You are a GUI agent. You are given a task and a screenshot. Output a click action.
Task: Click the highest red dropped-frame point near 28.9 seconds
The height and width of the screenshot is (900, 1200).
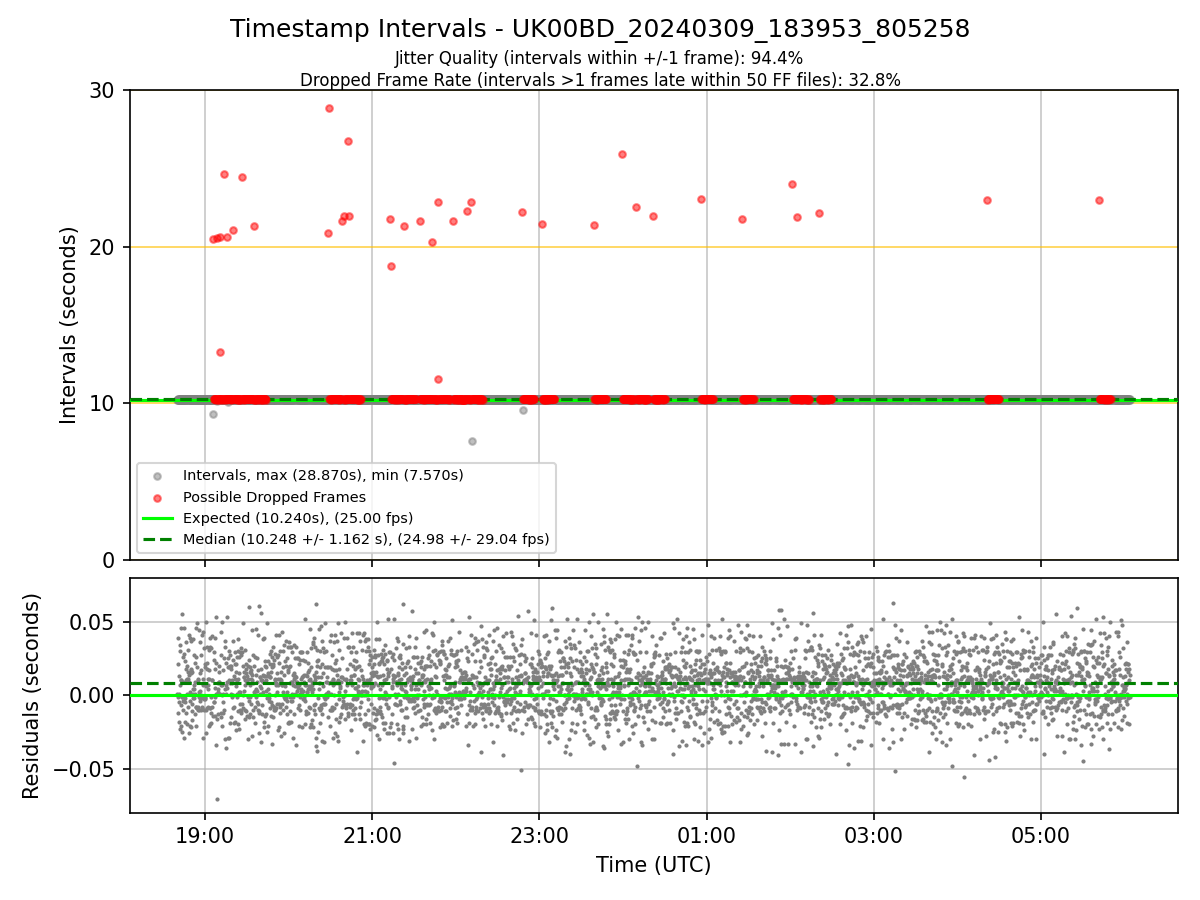[329, 108]
